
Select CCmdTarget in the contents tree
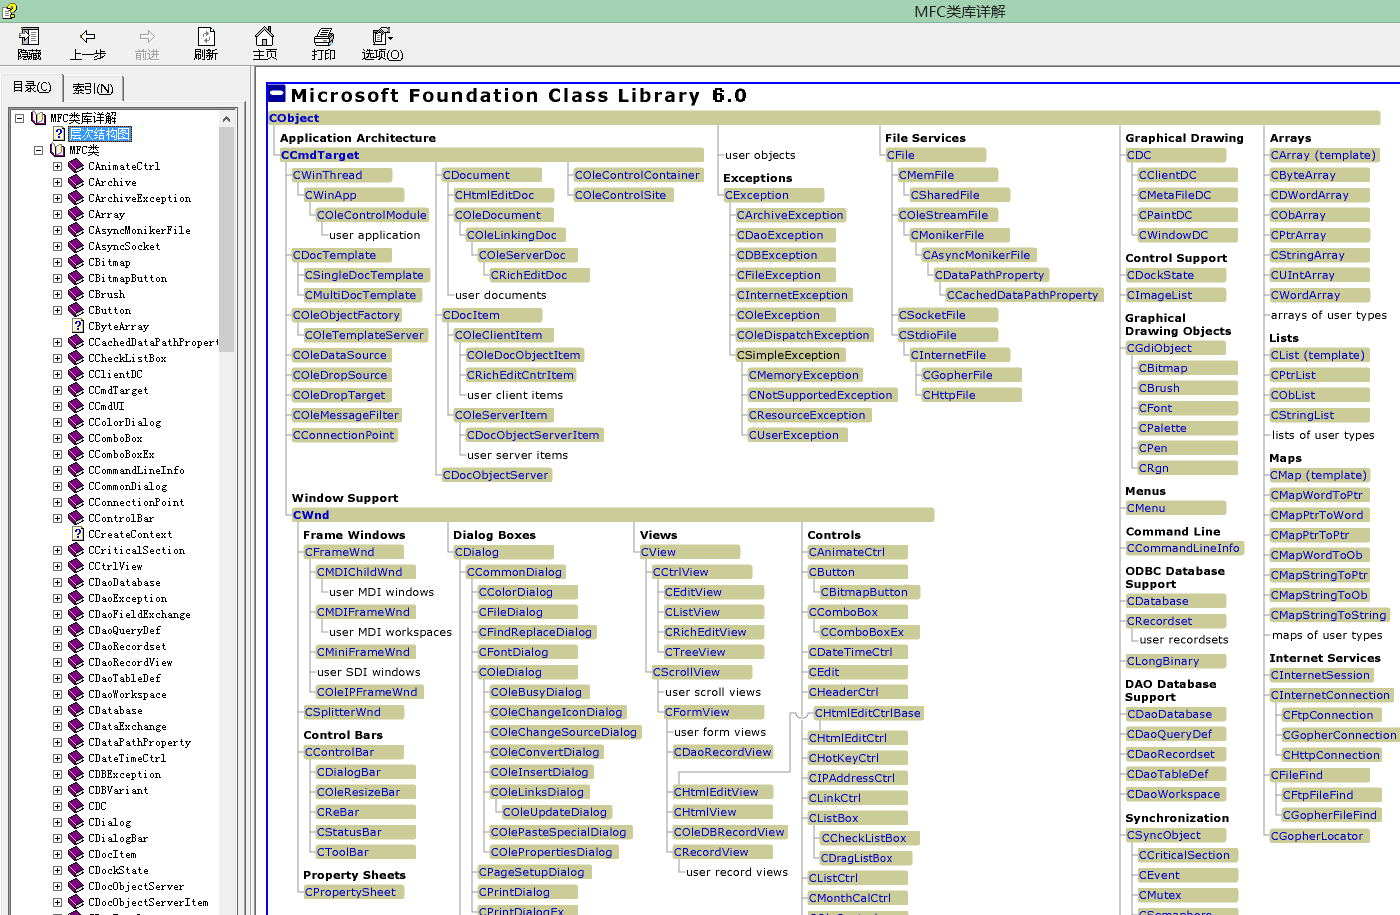tap(118, 390)
